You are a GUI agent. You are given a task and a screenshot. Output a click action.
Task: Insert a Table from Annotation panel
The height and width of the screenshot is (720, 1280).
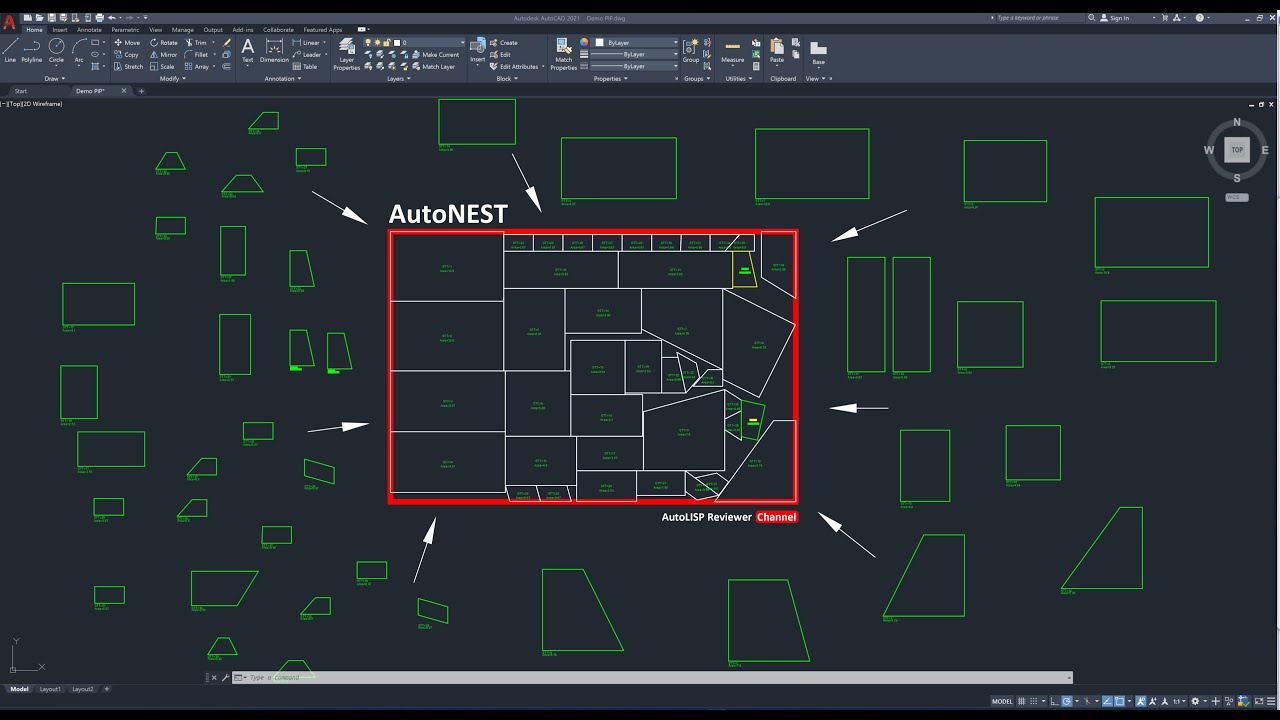coord(305,67)
